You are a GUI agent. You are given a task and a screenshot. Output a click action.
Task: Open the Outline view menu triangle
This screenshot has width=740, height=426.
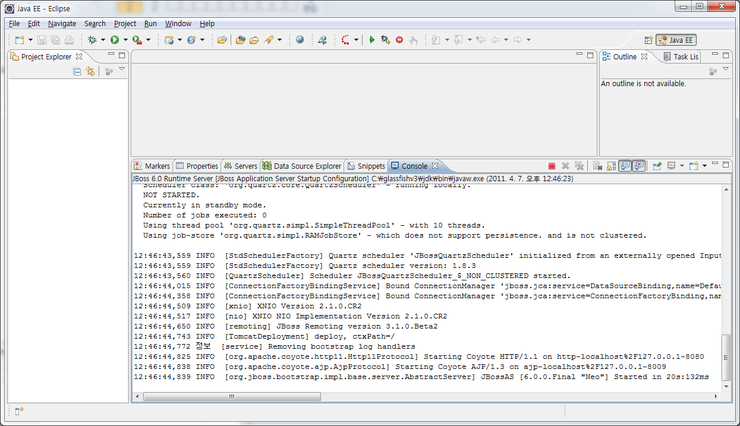click(x=726, y=69)
